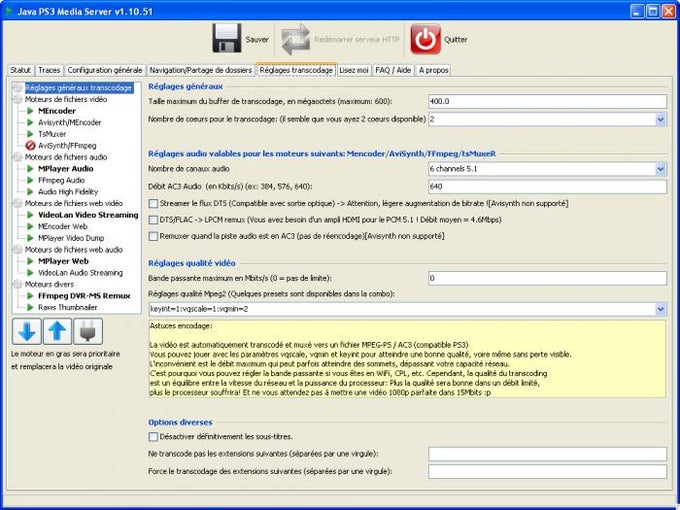Click the blue down arrow engine button

pyautogui.click(x=27, y=331)
